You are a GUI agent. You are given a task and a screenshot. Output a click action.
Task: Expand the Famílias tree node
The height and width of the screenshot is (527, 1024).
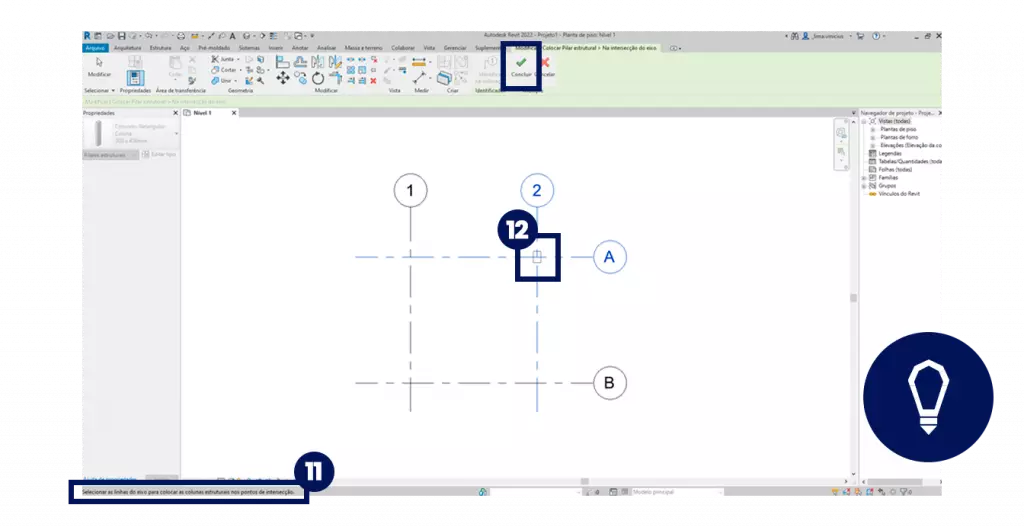pyautogui.click(x=863, y=178)
